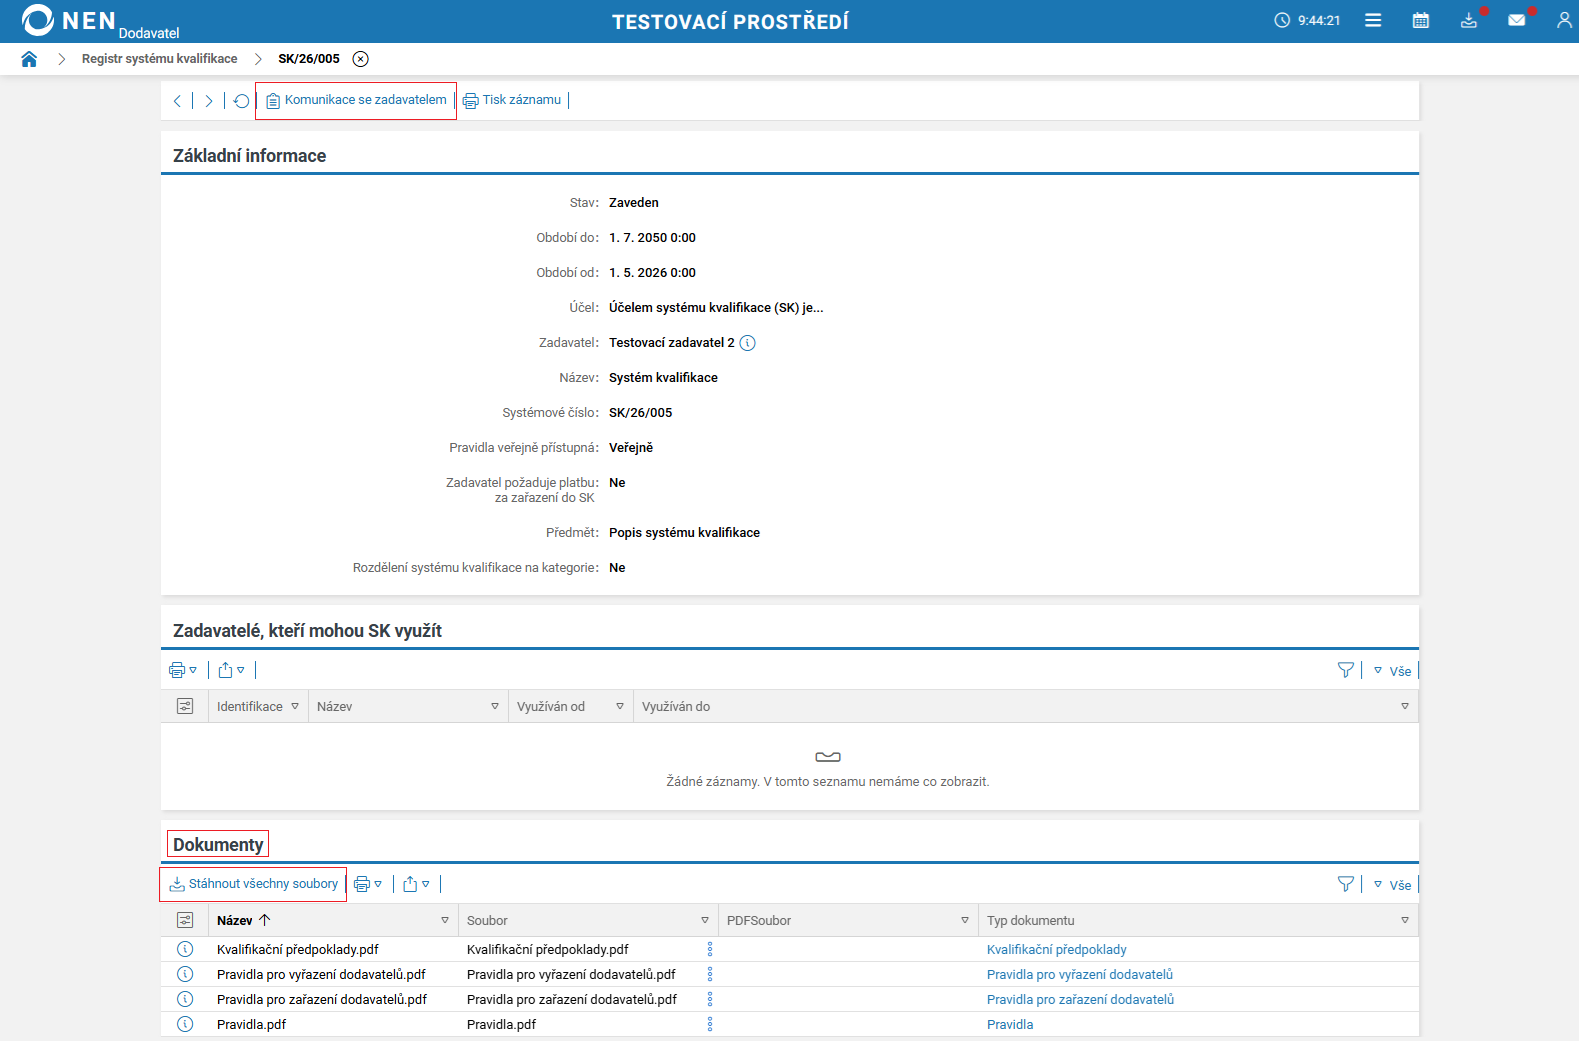Select Název cell Pravidla.pdf
The image size is (1579, 1042).
pyautogui.click(x=251, y=1025)
